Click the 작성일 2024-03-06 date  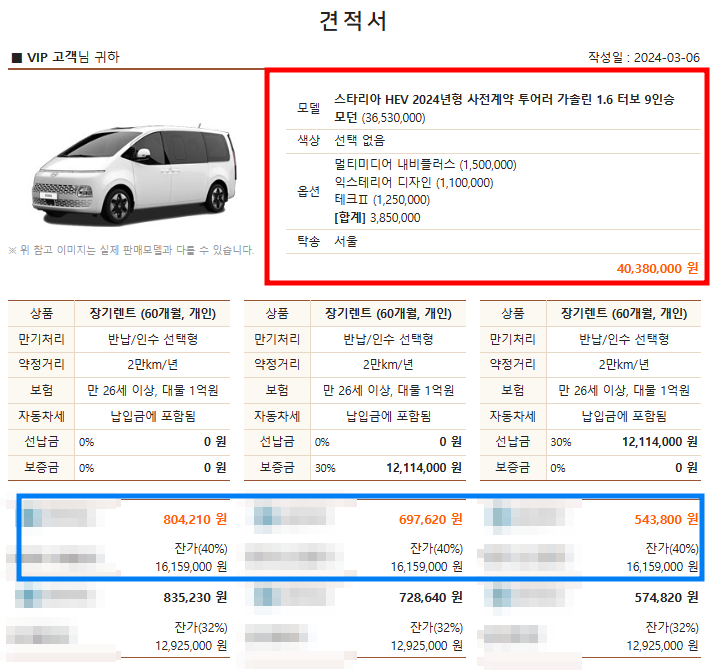click(644, 58)
